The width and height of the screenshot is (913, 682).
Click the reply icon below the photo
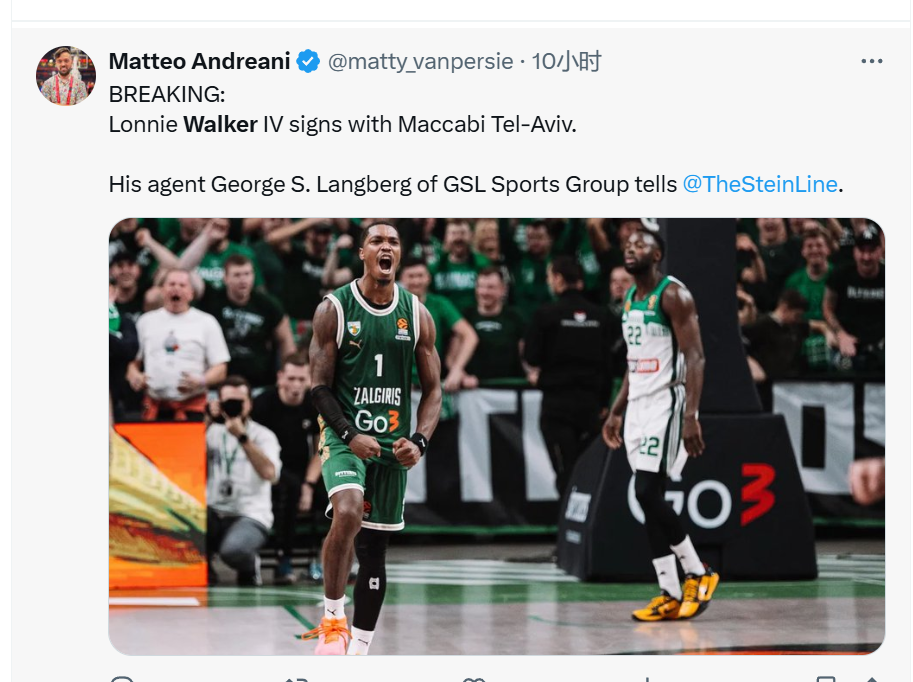point(122,679)
